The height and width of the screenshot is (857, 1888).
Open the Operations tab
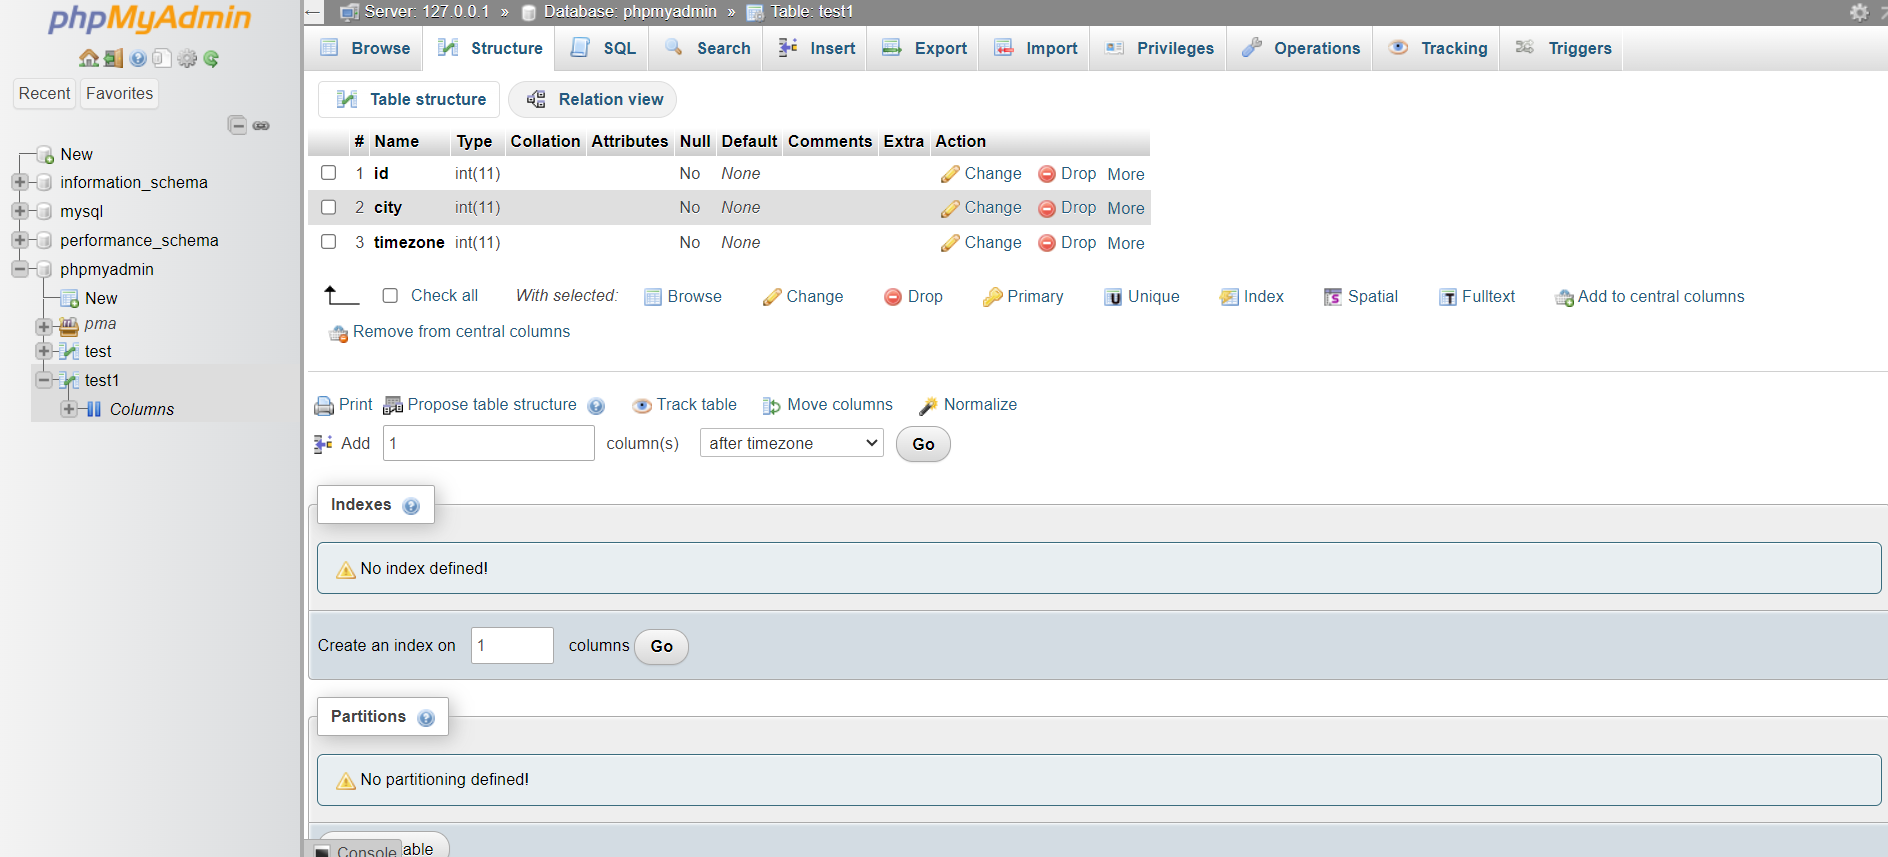point(1300,48)
